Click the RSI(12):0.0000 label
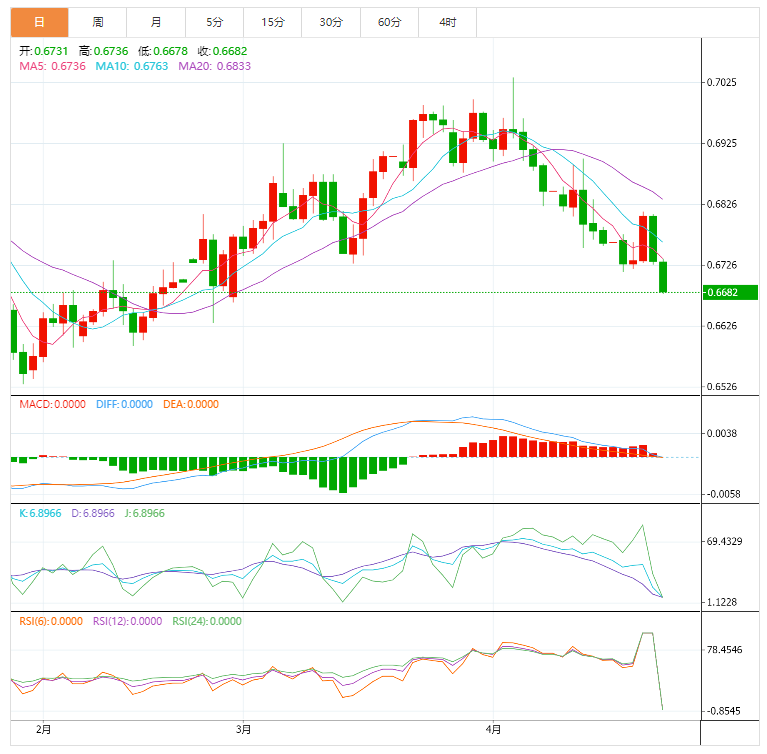 tap(128, 621)
